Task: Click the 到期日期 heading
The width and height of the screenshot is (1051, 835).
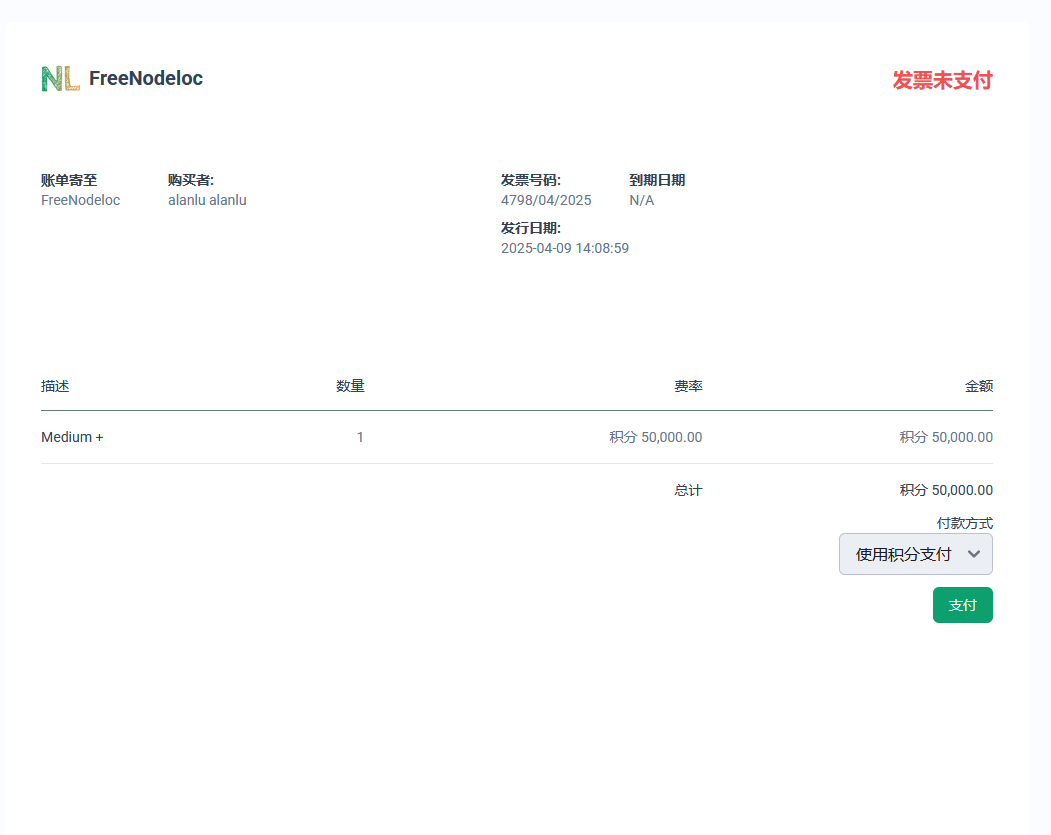Action: 657,180
